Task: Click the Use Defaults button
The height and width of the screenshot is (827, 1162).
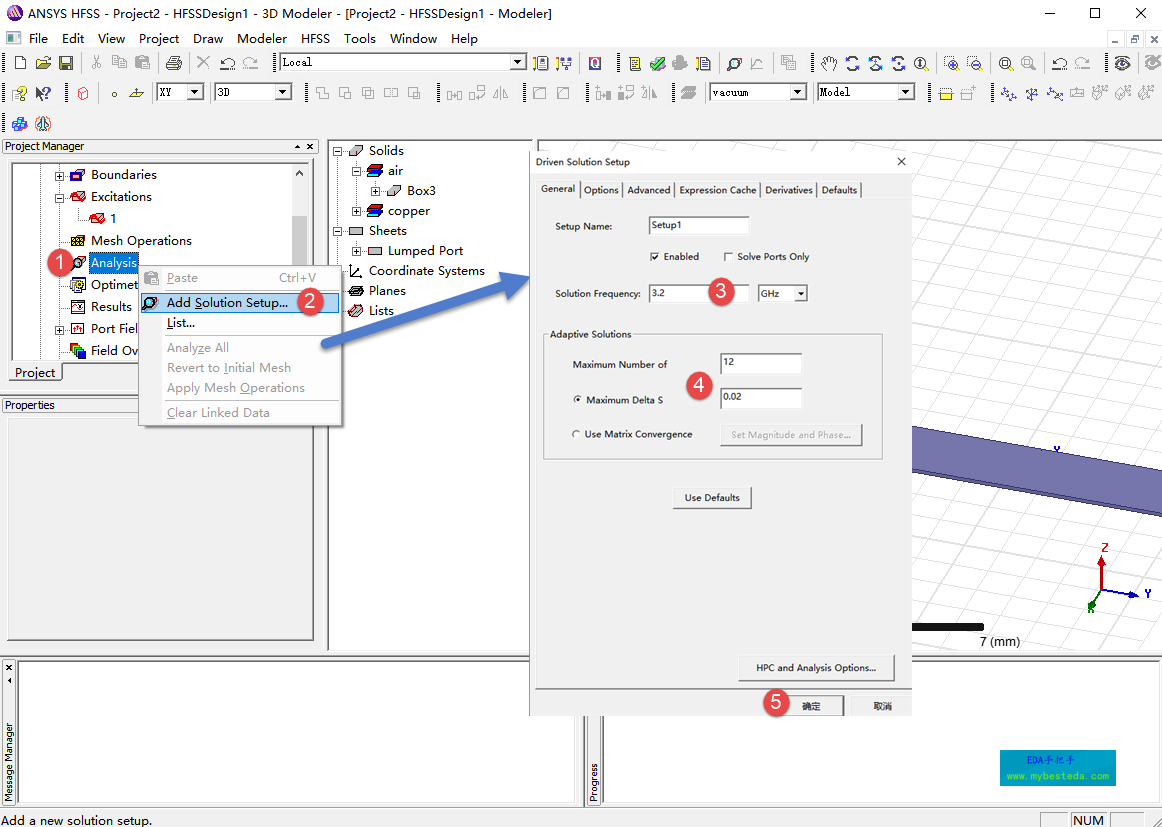Action: pos(712,498)
